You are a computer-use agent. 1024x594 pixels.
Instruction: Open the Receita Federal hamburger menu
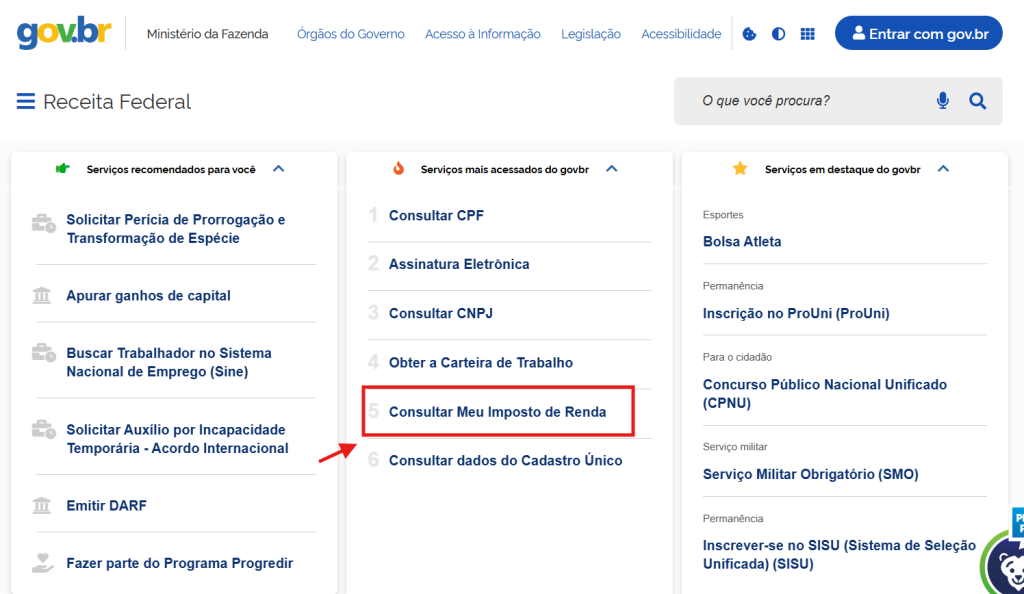(26, 101)
